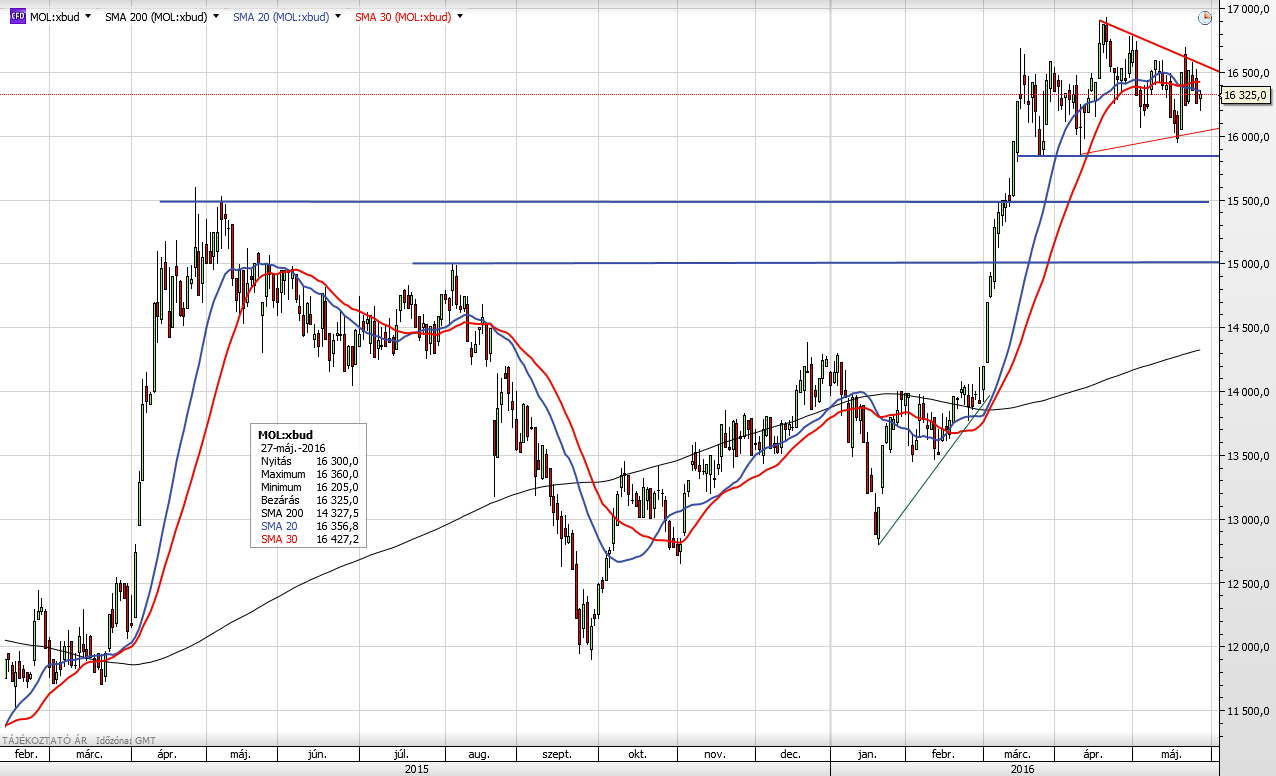
Task: Click the okt. month label
Action: coord(636,755)
